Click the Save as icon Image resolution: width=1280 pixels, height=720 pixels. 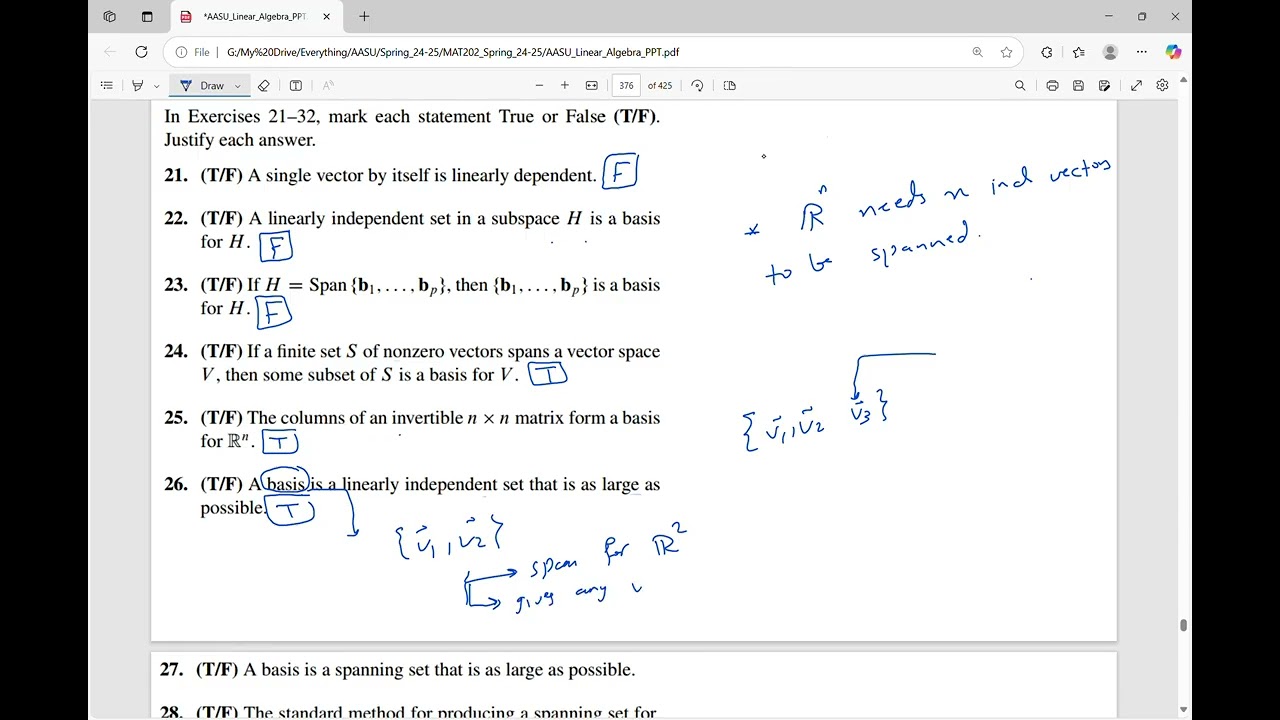1104,86
